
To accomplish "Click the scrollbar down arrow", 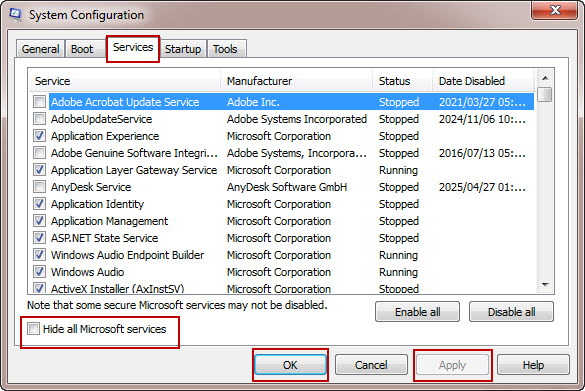I will 545,285.
